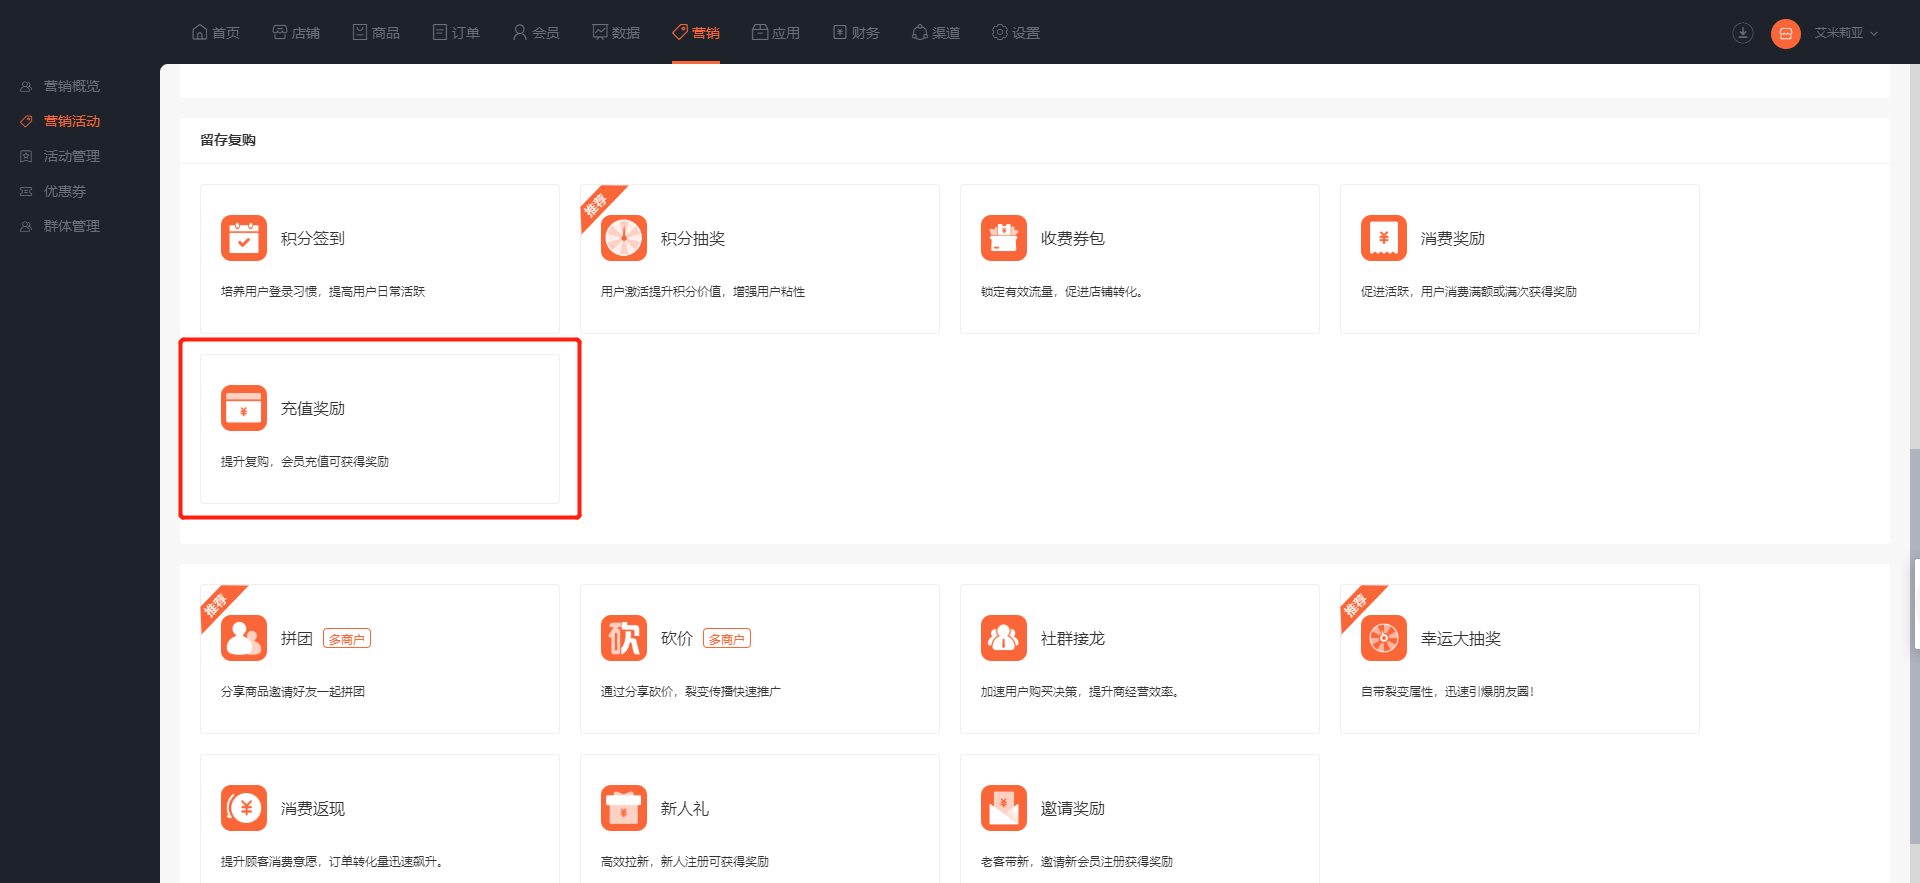
Task: Click the 砍价 icon
Action: coord(624,638)
